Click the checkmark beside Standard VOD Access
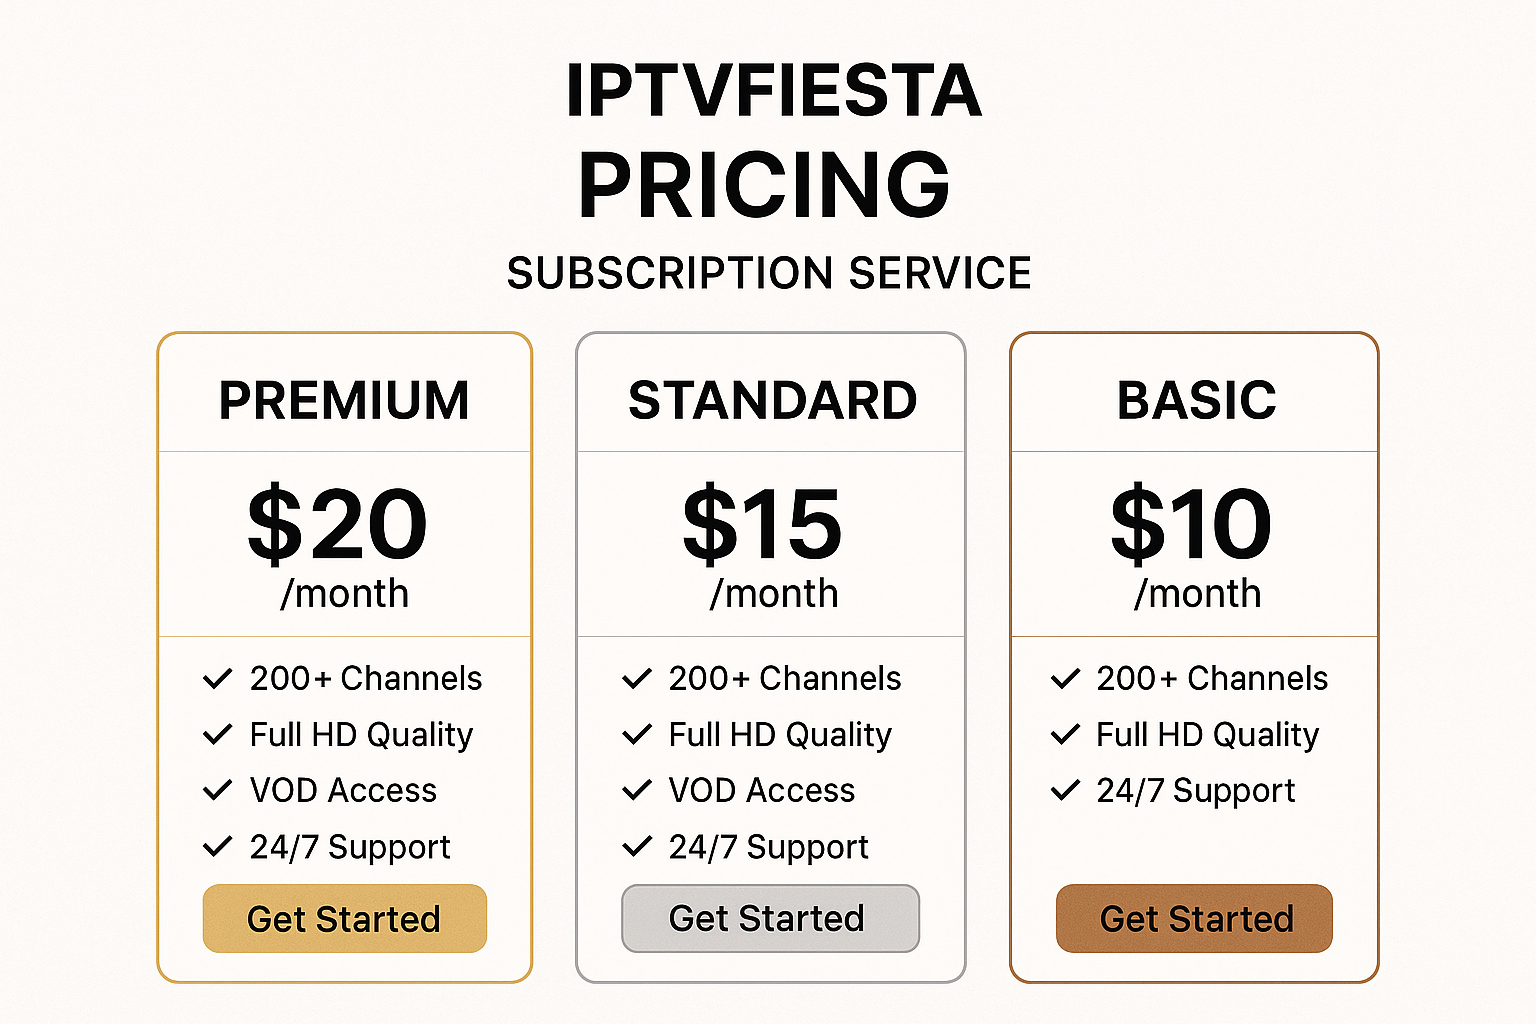This screenshot has height=1024, width=1536. pyautogui.click(x=637, y=791)
